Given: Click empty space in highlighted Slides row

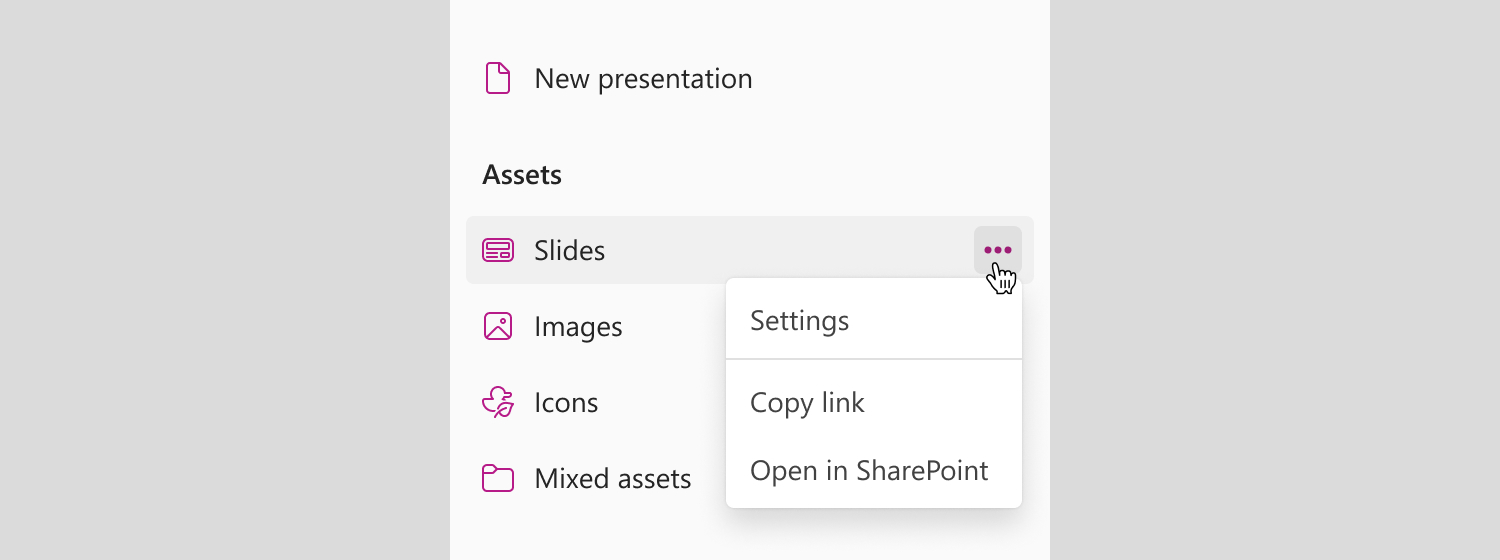Looking at the screenshot, I should [x=790, y=250].
